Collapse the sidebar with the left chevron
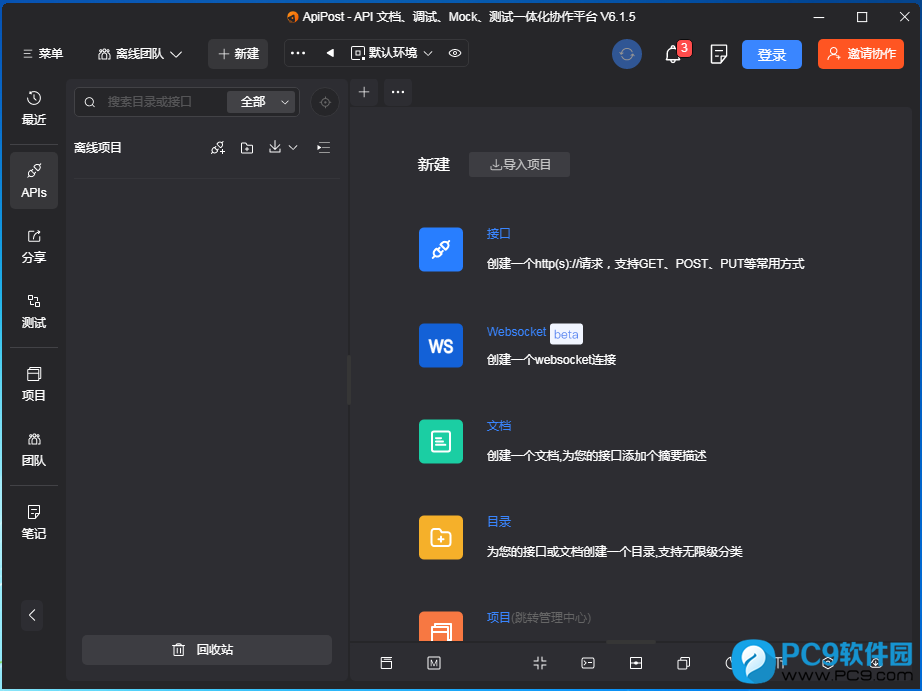Screen dimensions: 922x691 click(32, 615)
